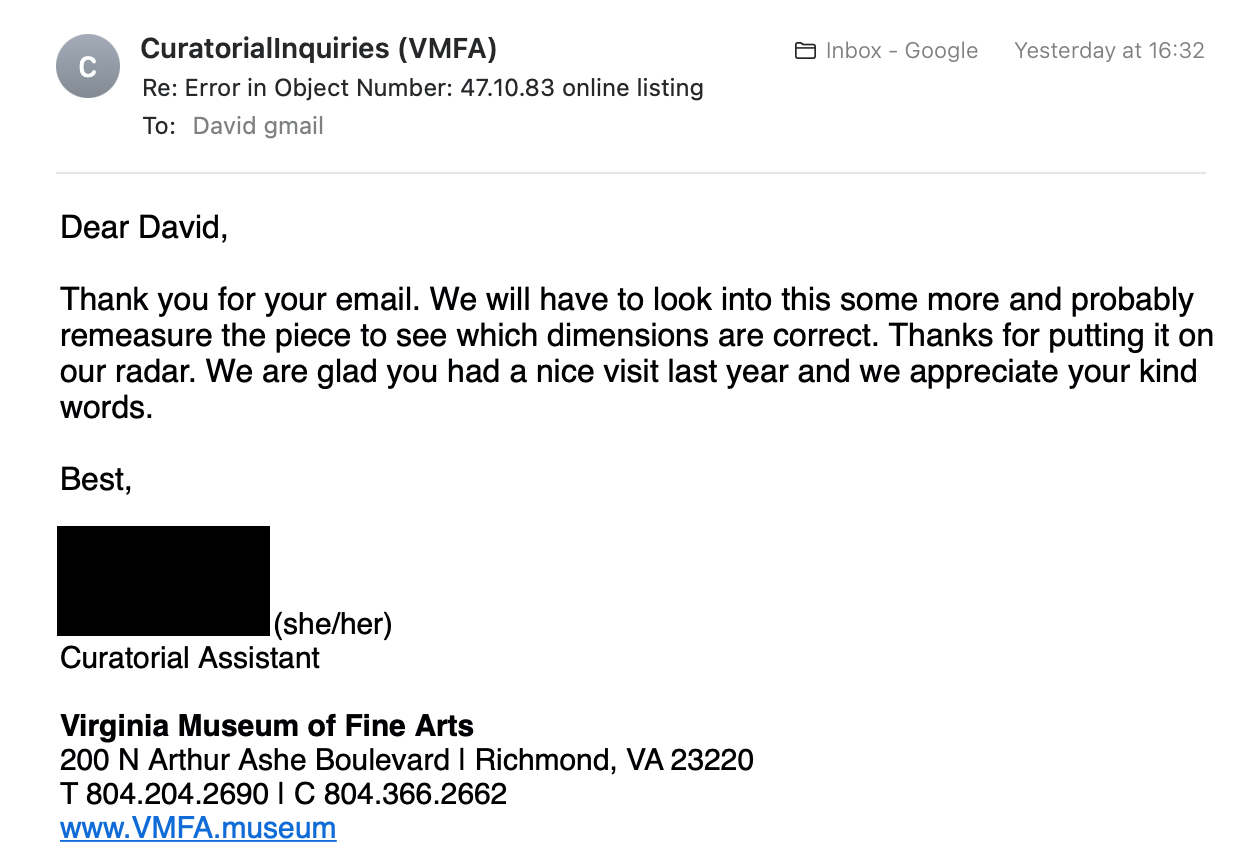Click the Best, sign-off line
This screenshot has height=868, width=1256.
pos(96,479)
